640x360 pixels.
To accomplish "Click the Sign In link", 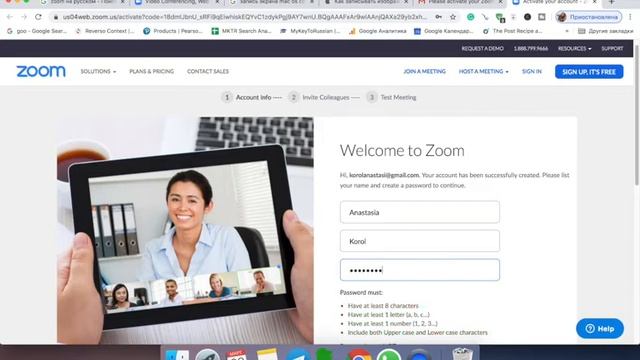I will point(532,71).
